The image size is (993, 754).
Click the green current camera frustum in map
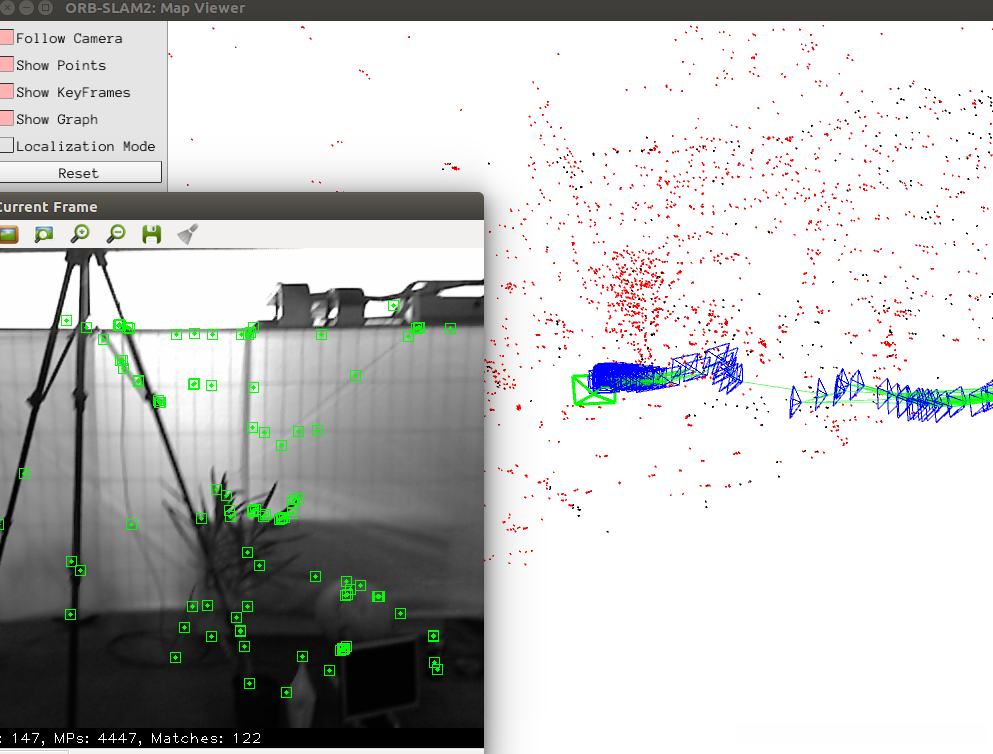coord(593,390)
